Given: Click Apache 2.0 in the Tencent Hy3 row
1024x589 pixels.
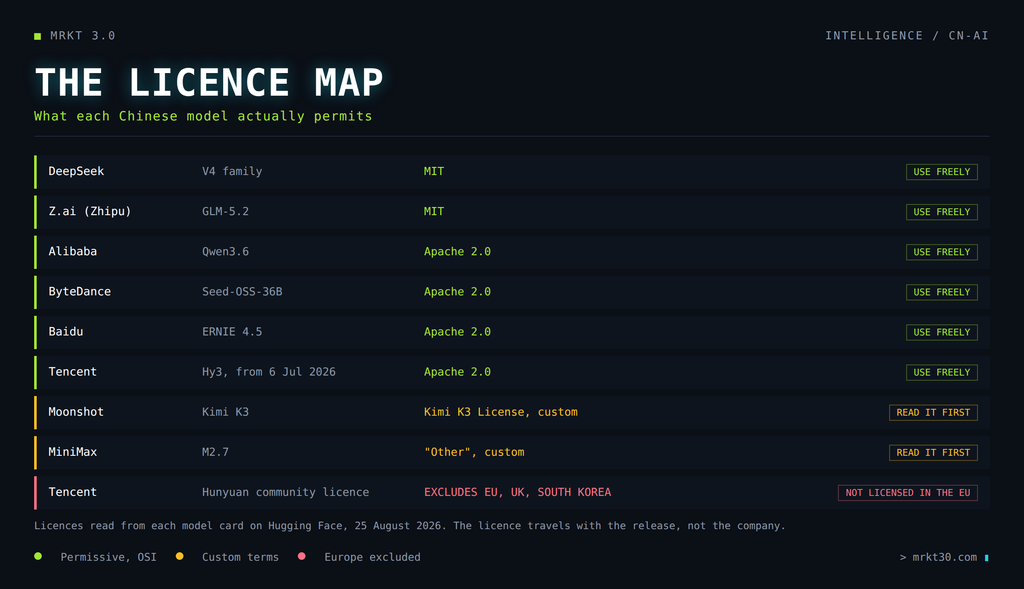Looking at the screenshot, I should pos(457,372).
